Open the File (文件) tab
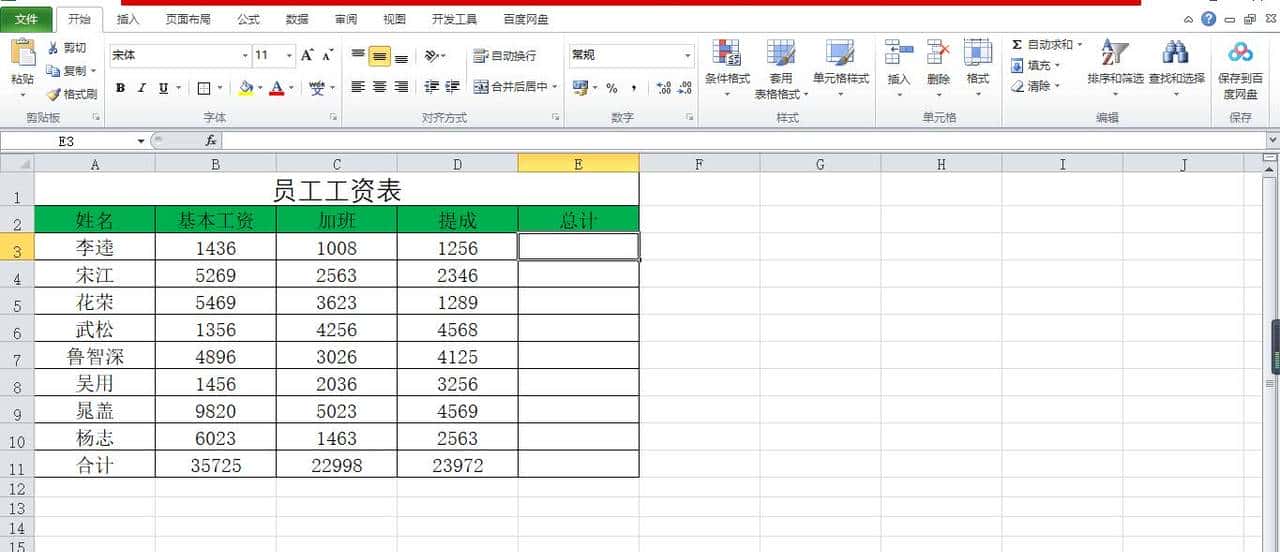This screenshot has height=552, width=1280. point(27,19)
